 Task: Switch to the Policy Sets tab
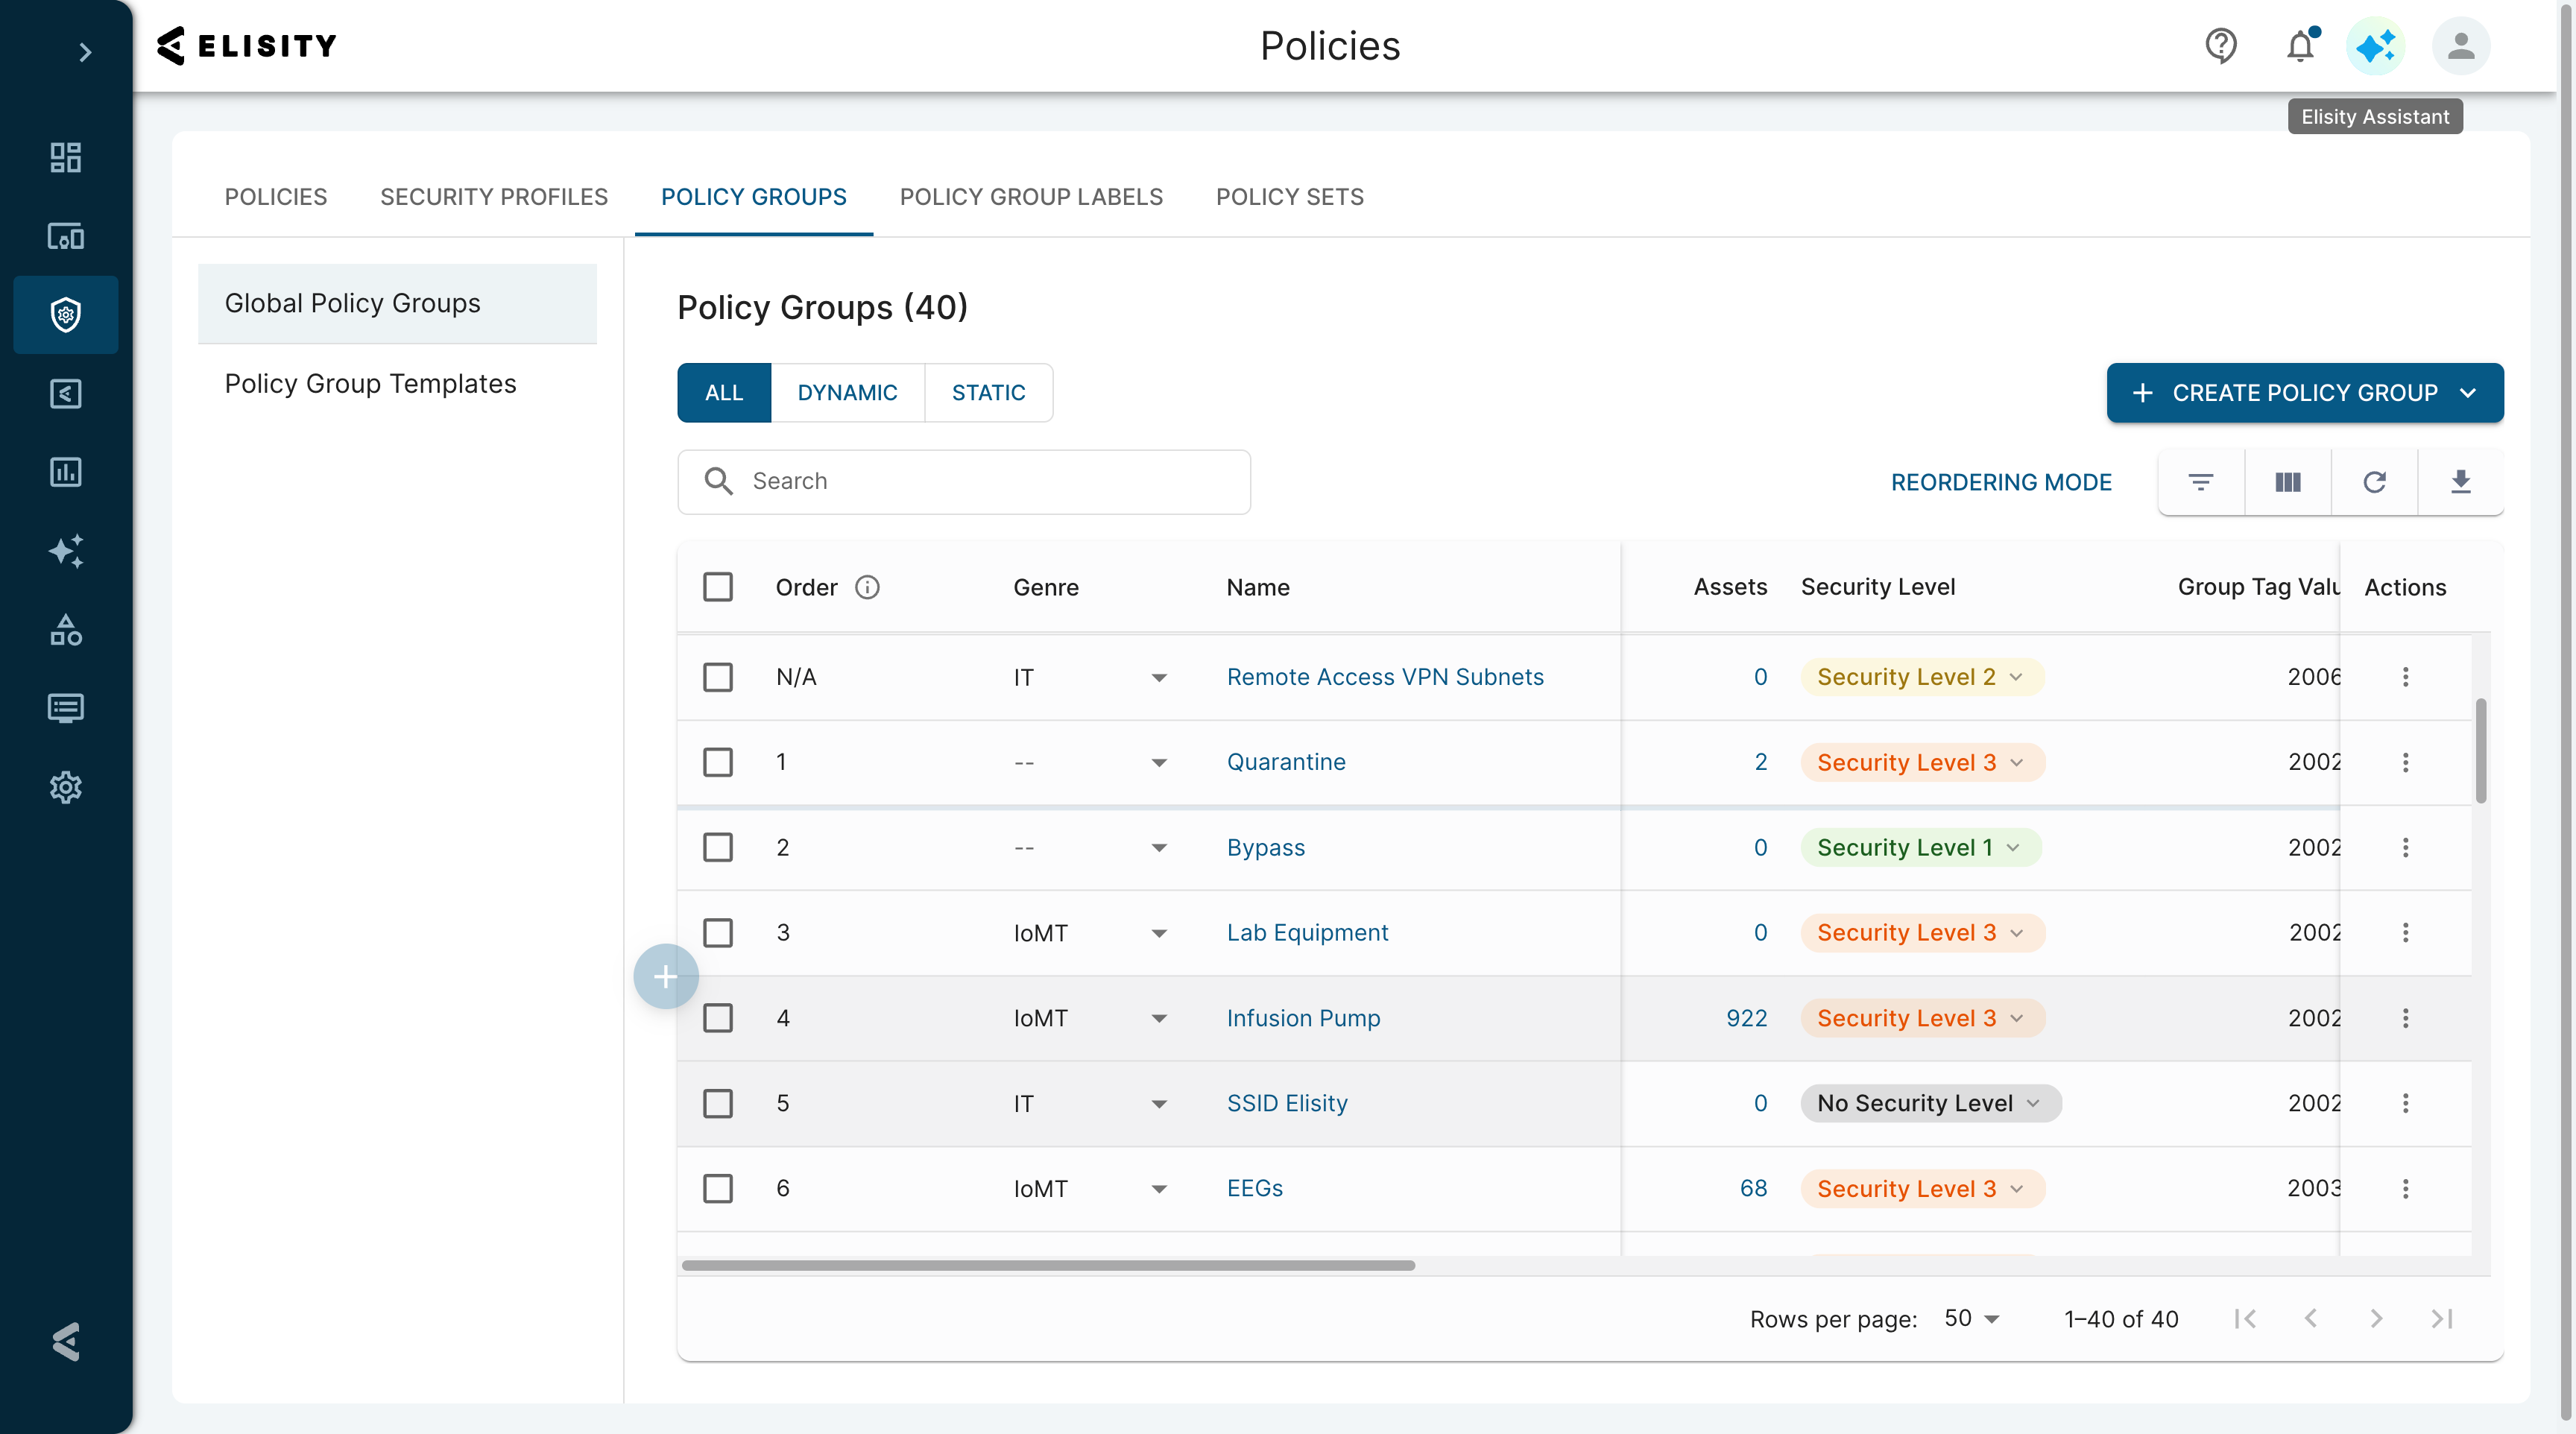pyautogui.click(x=1289, y=197)
